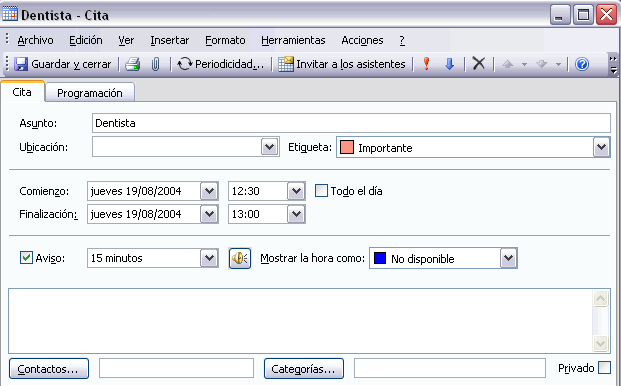Open the Archivo menu

tap(35, 40)
